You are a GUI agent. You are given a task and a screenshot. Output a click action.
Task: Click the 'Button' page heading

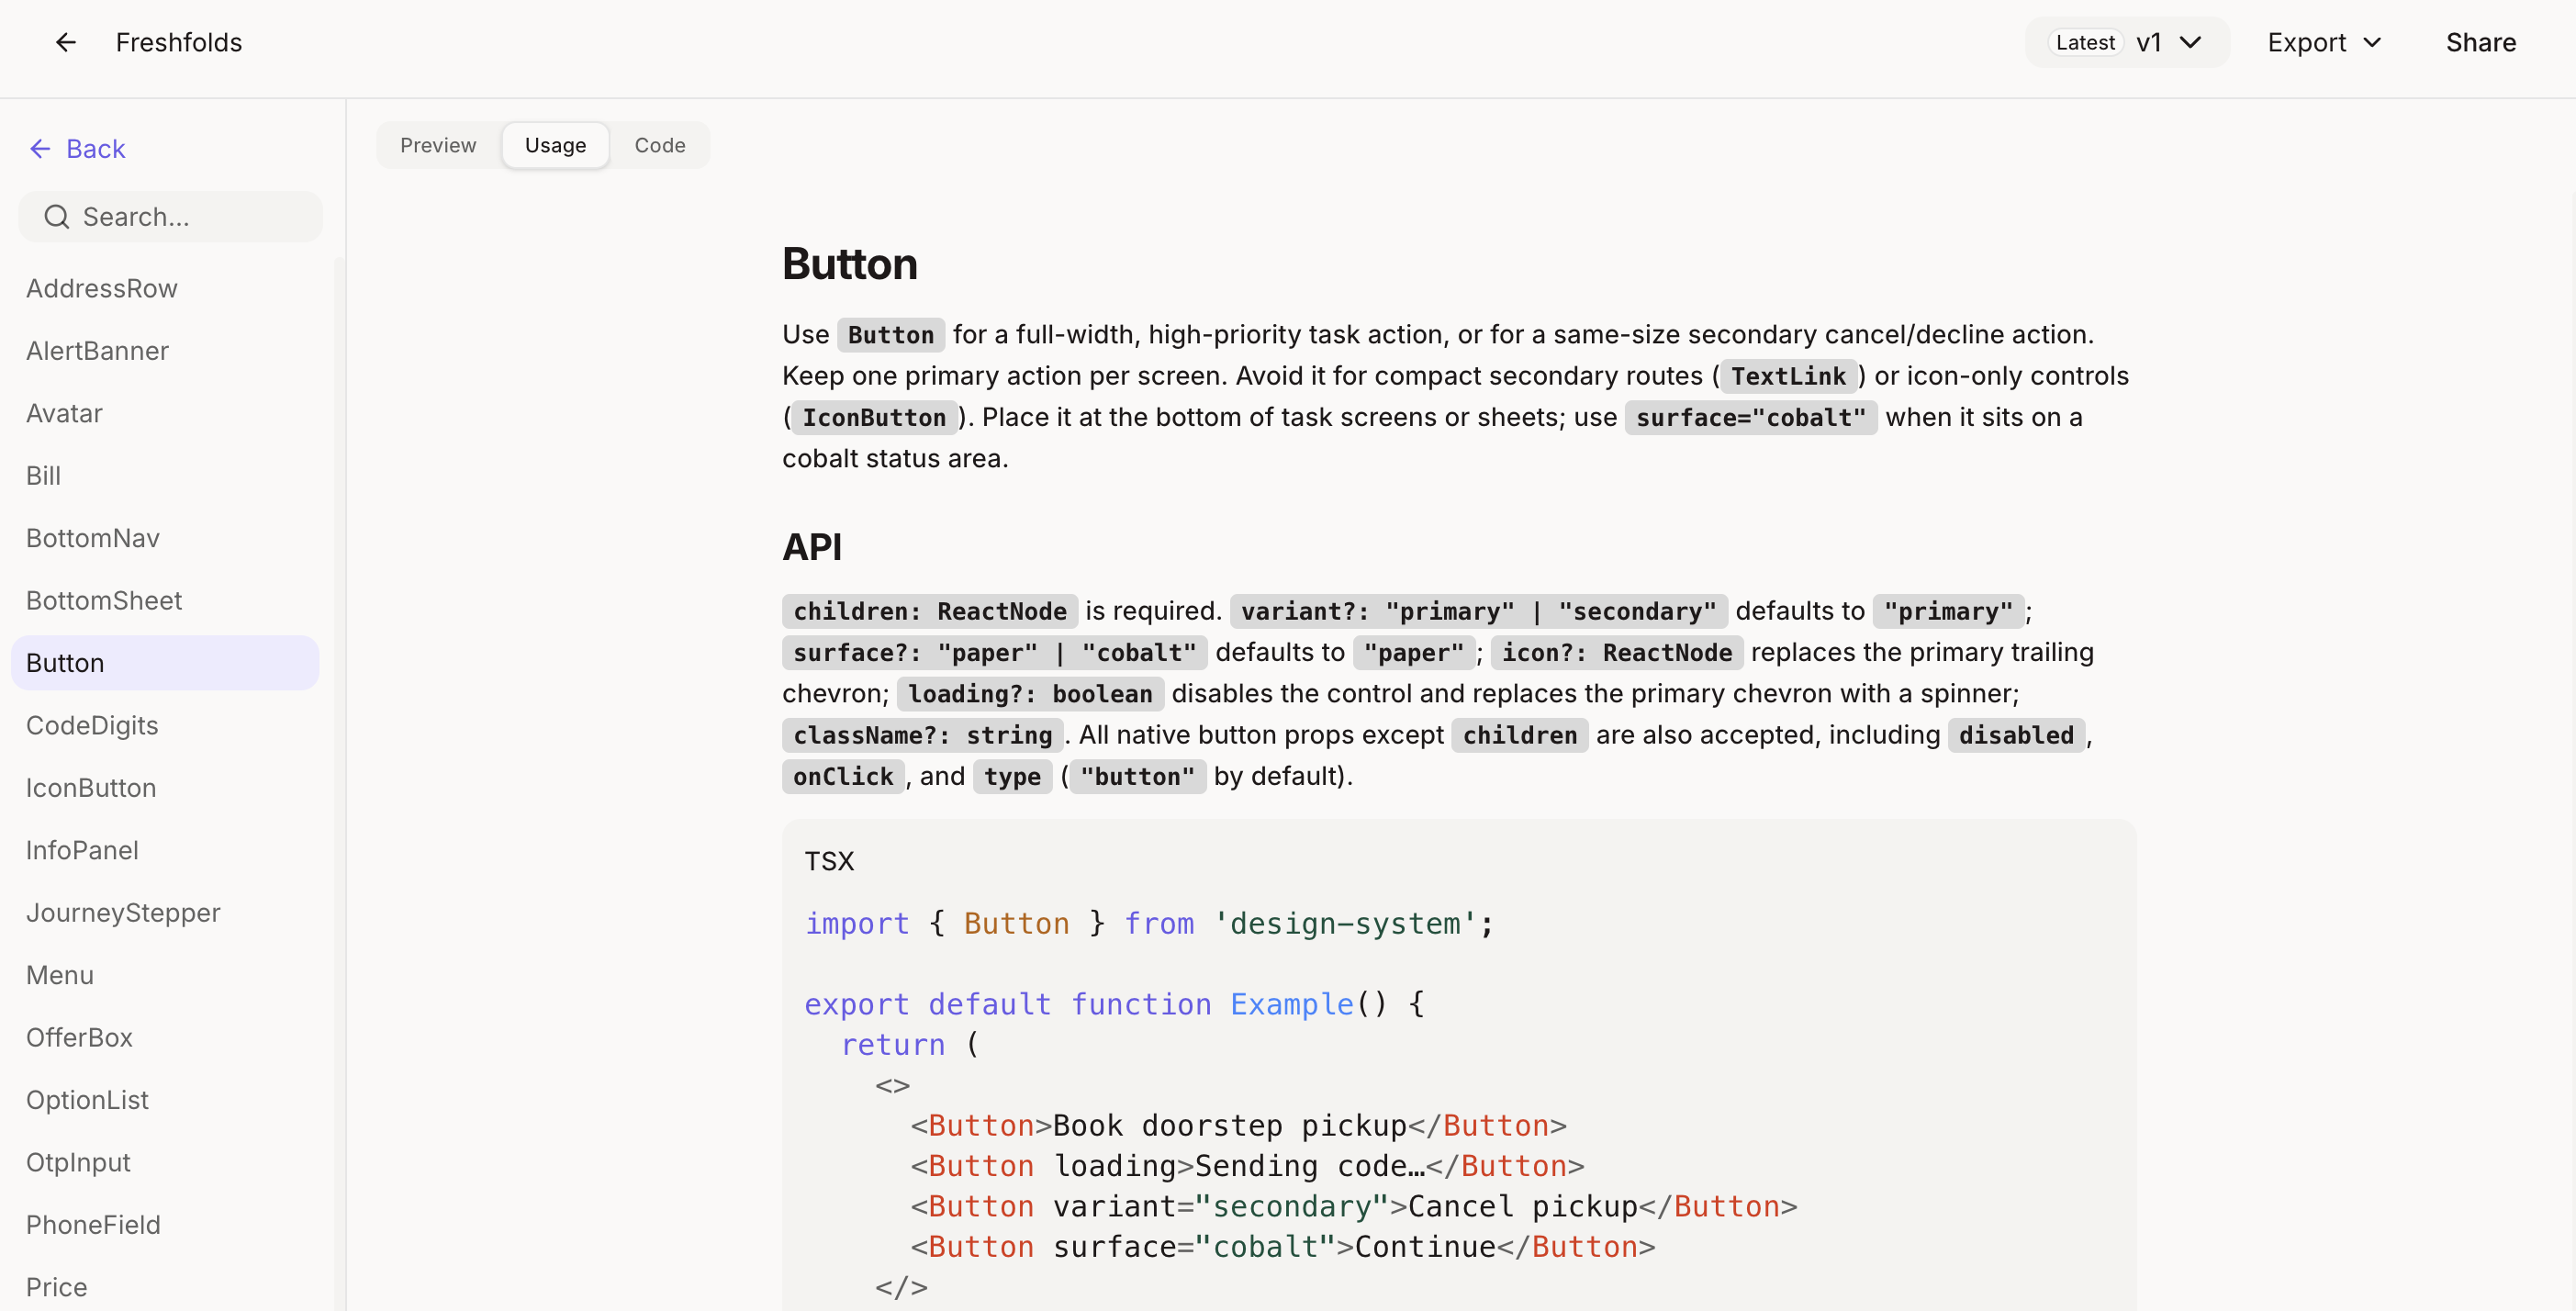(850, 264)
